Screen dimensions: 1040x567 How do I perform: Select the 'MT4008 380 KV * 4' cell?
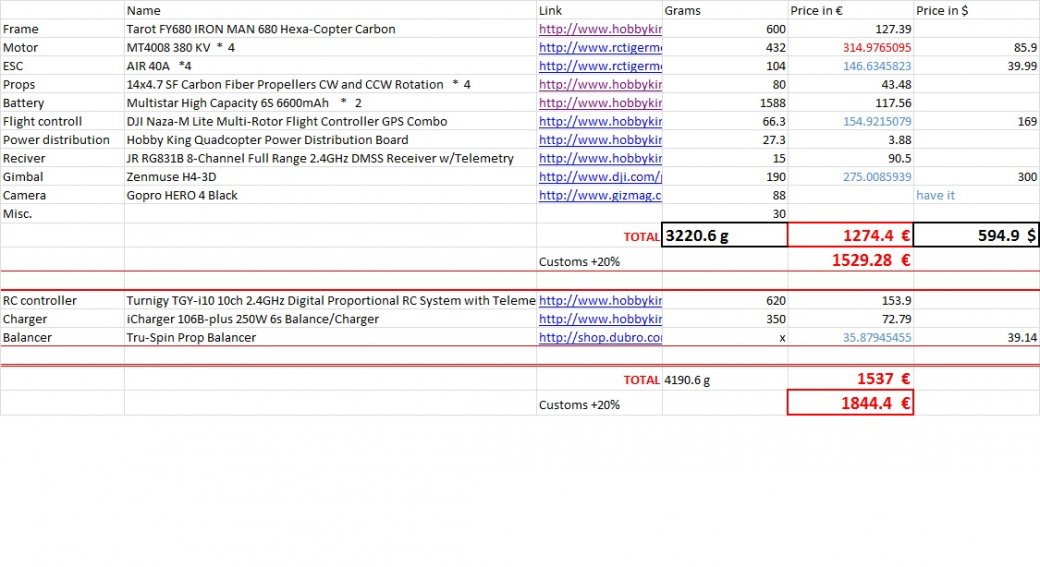tap(330, 48)
